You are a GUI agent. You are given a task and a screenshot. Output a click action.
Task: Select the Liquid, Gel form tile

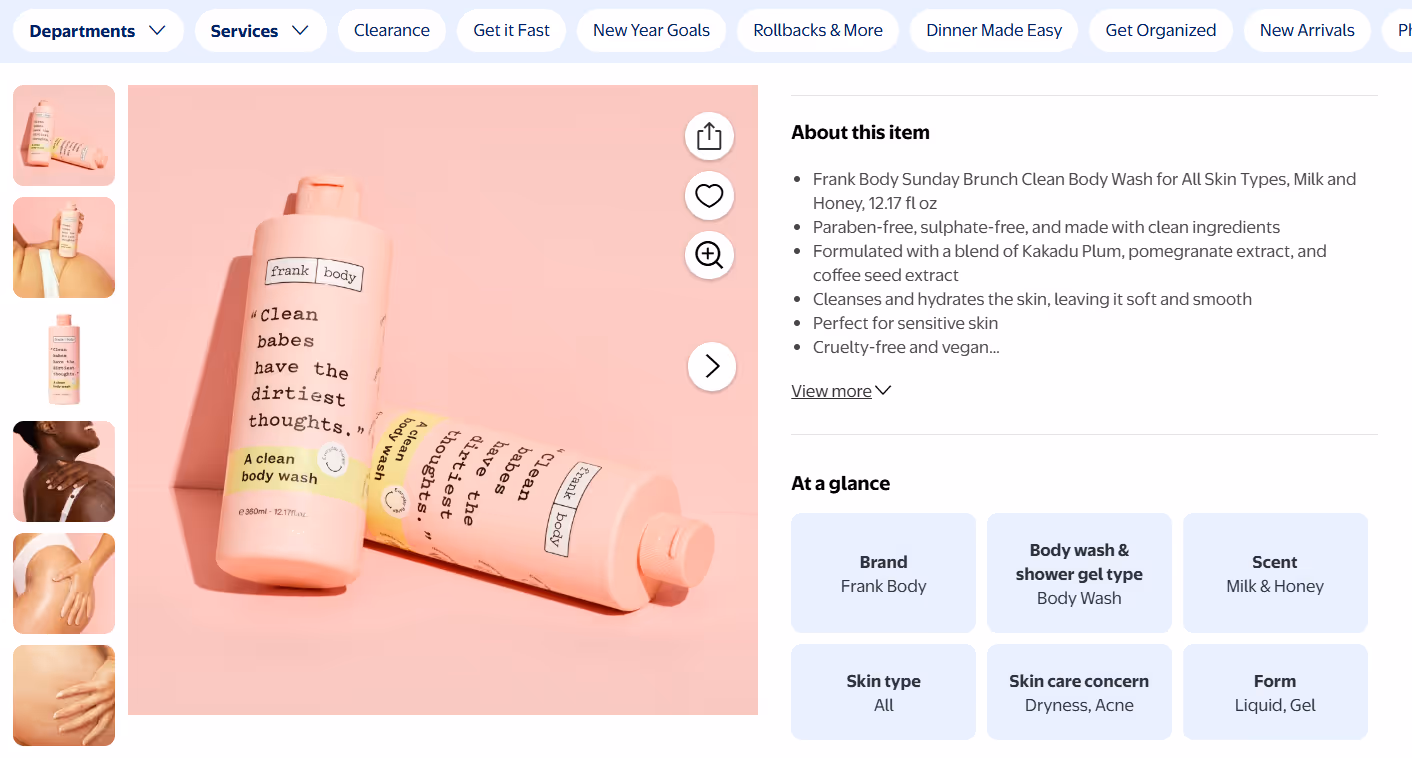(1275, 692)
